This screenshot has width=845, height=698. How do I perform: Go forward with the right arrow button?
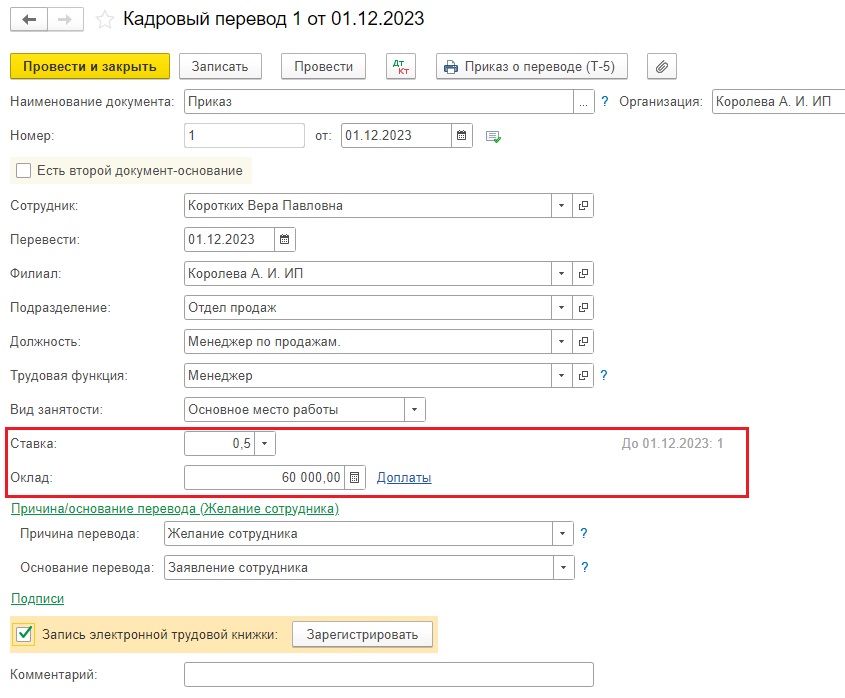click(x=65, y=20)
